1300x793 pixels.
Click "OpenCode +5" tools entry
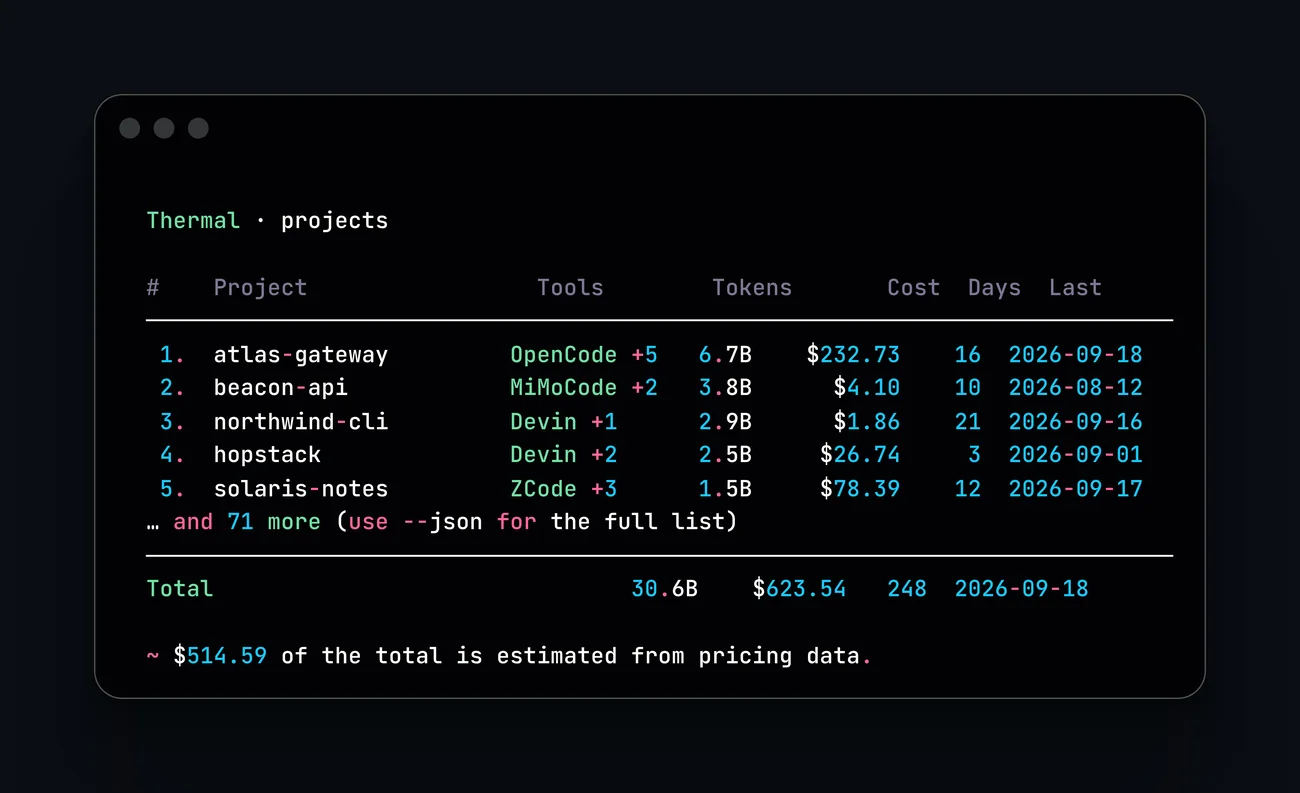click(x=584, y=355)
